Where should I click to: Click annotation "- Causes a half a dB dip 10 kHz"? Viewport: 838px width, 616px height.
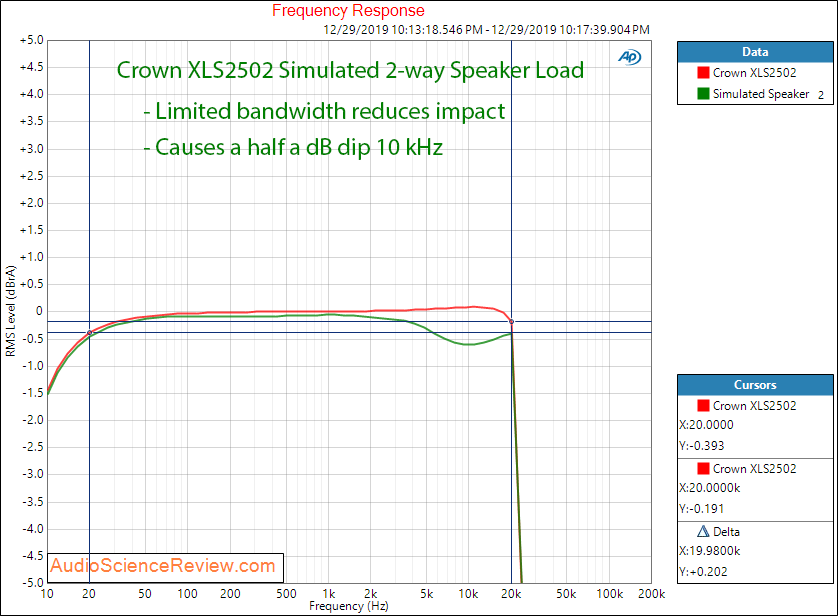(x=293, y=147)
